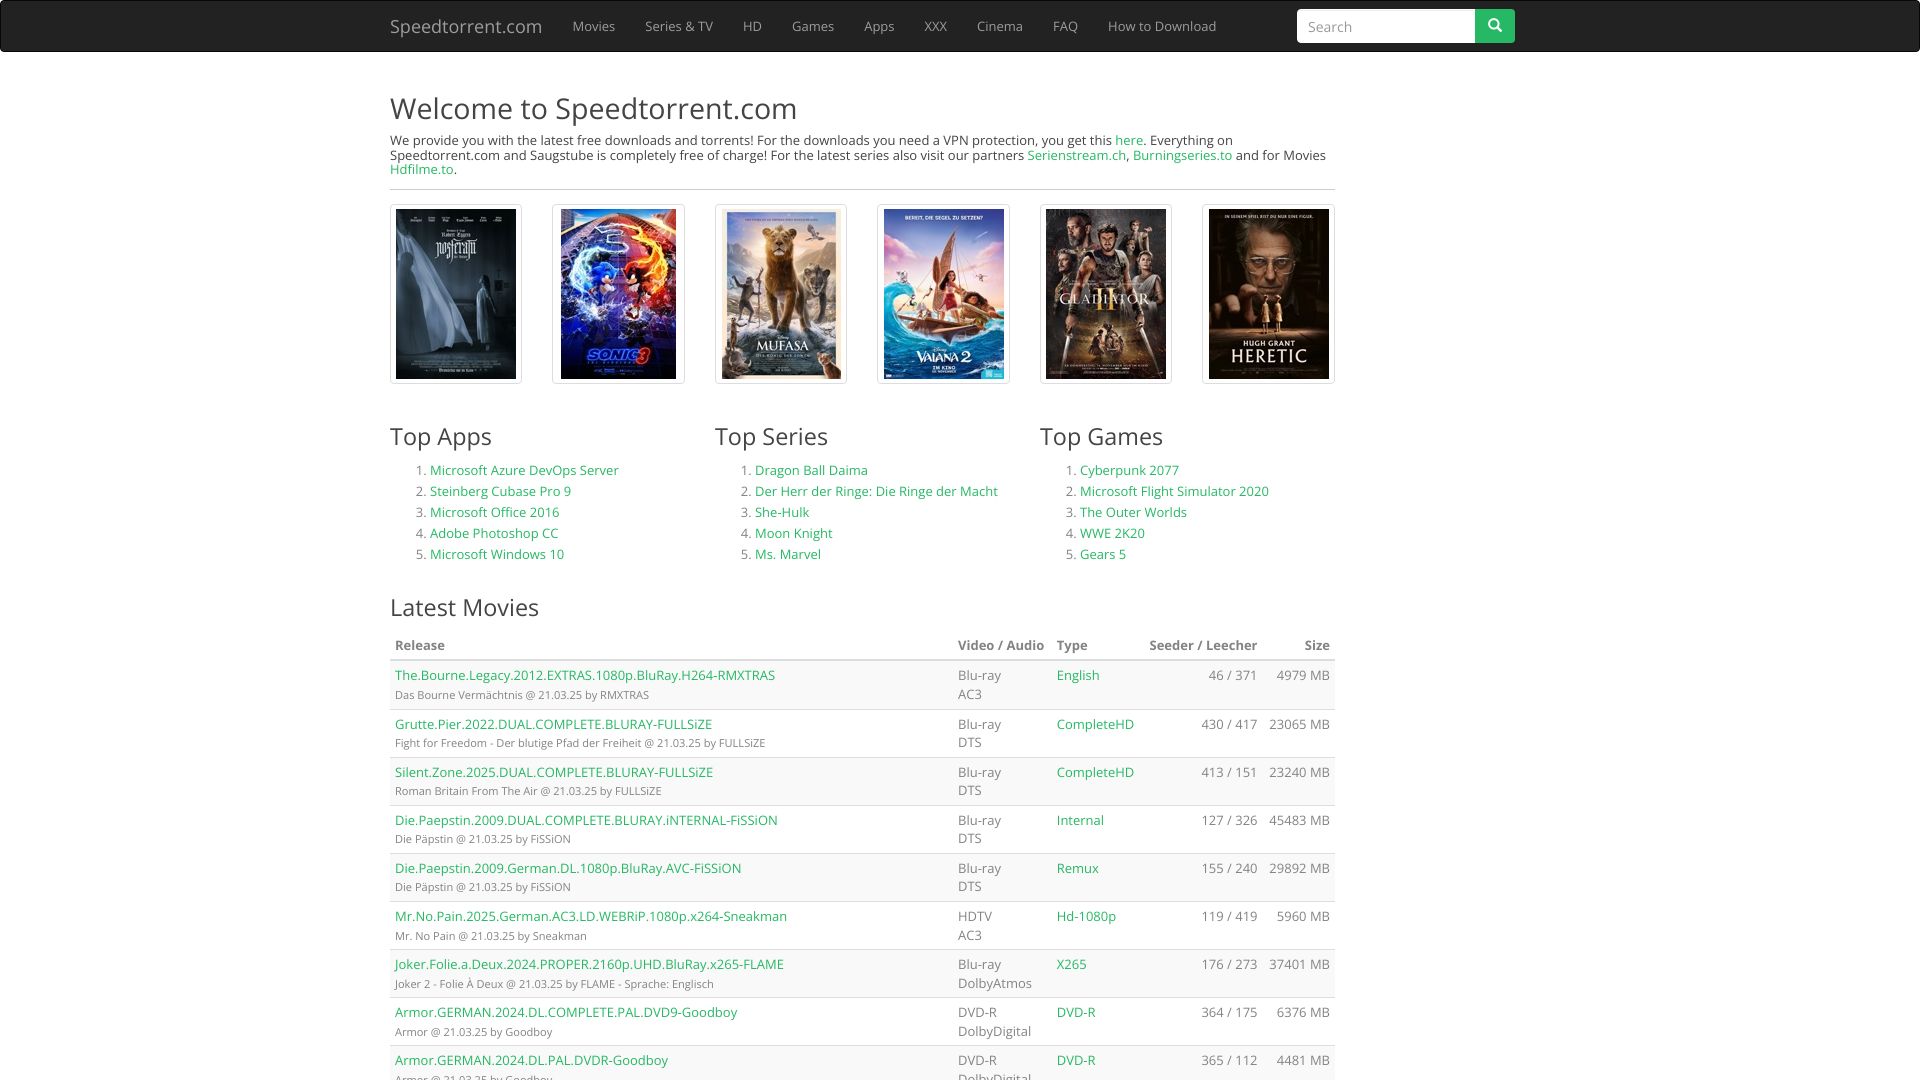1920x1080 pixels.
Task: Open The.Bourne.Legacy.2012 EXTRAS release
Action: click(x=585, y=675)
